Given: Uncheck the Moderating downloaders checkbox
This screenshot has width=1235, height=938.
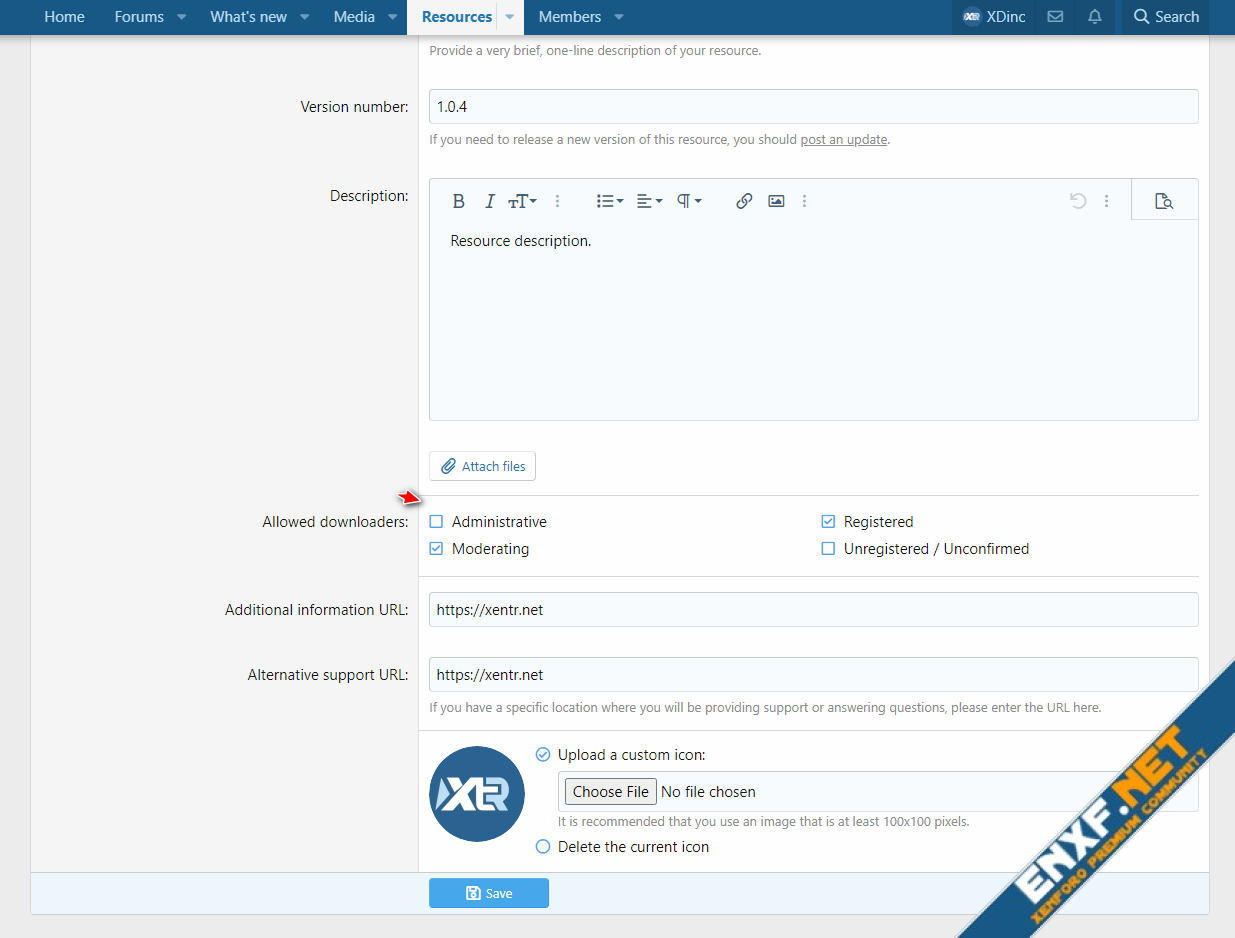Looking at the screenshot, I should (x=436, y=549).
